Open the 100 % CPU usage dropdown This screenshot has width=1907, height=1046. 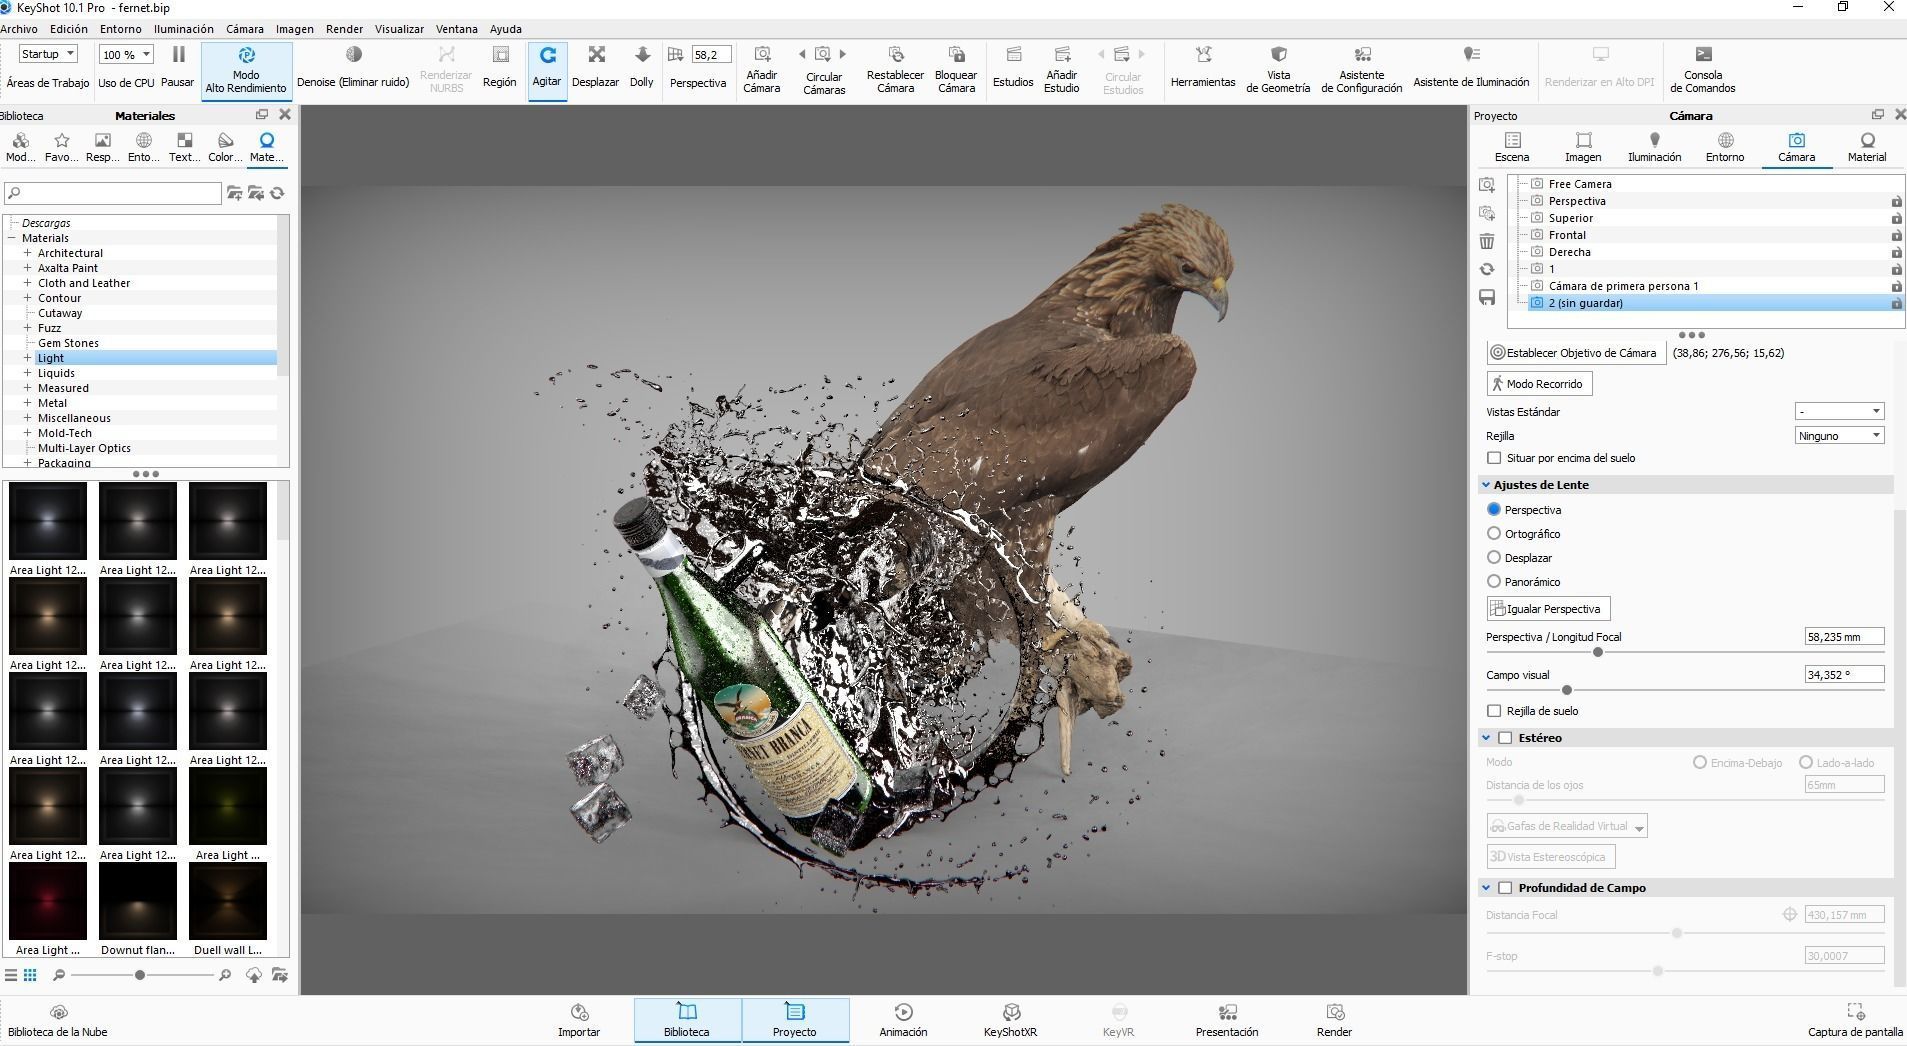pyautogui.click(x=126, y=55)
